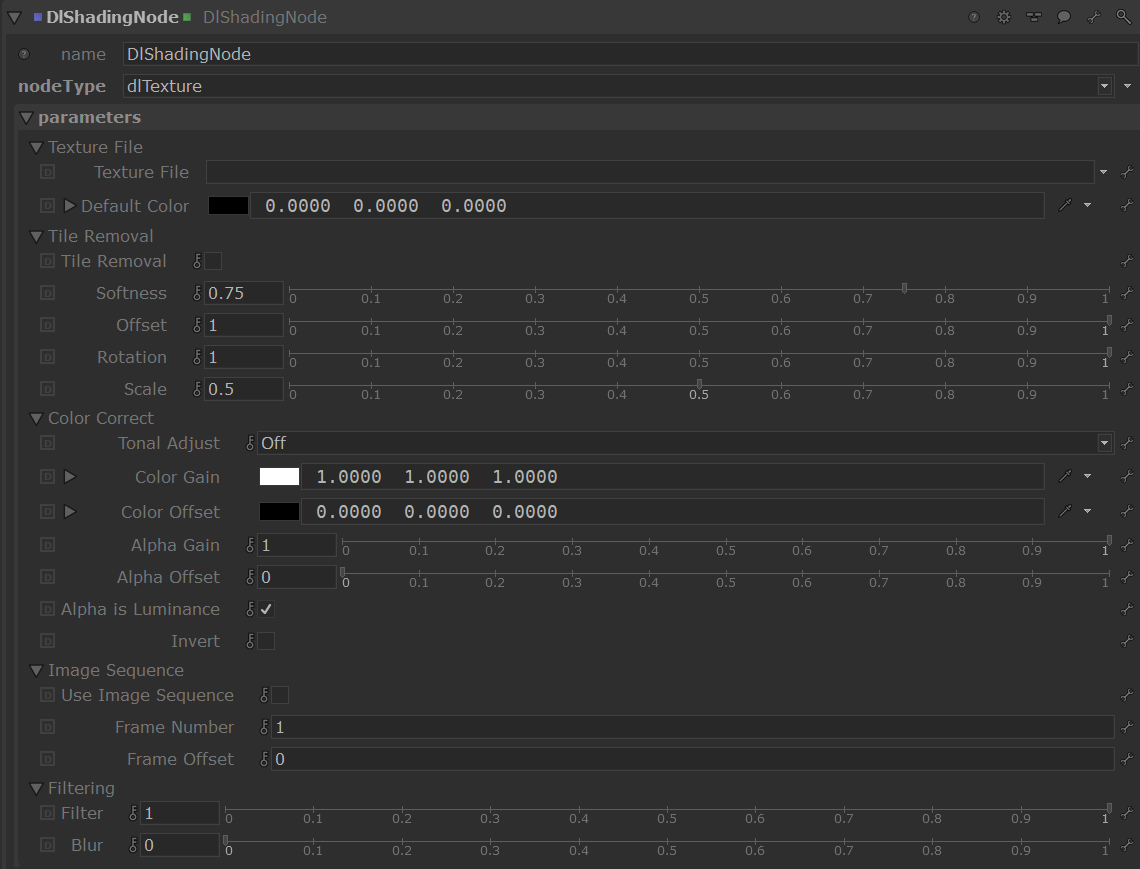Click the magnifier search icon in header
Image resolution: width=1140 pixels, height=869 pixels.
[1124, 18]
